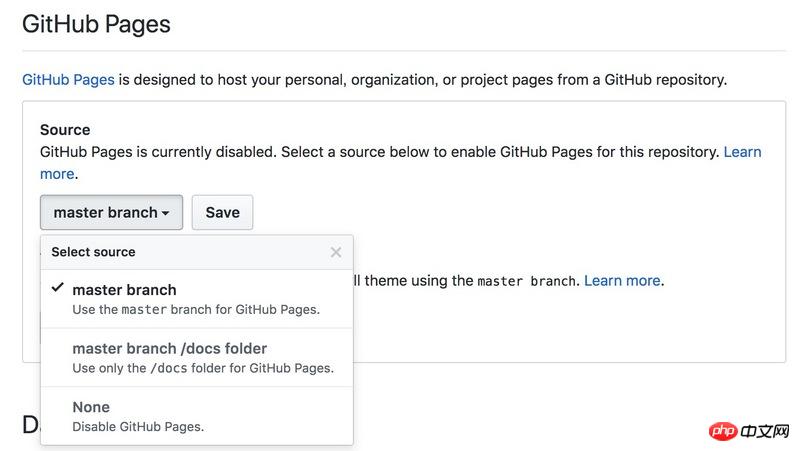Viewport: 800px width, 451px height.
Task: Open the blue GitHub Pages link
Action: click(x=68, y=79)
